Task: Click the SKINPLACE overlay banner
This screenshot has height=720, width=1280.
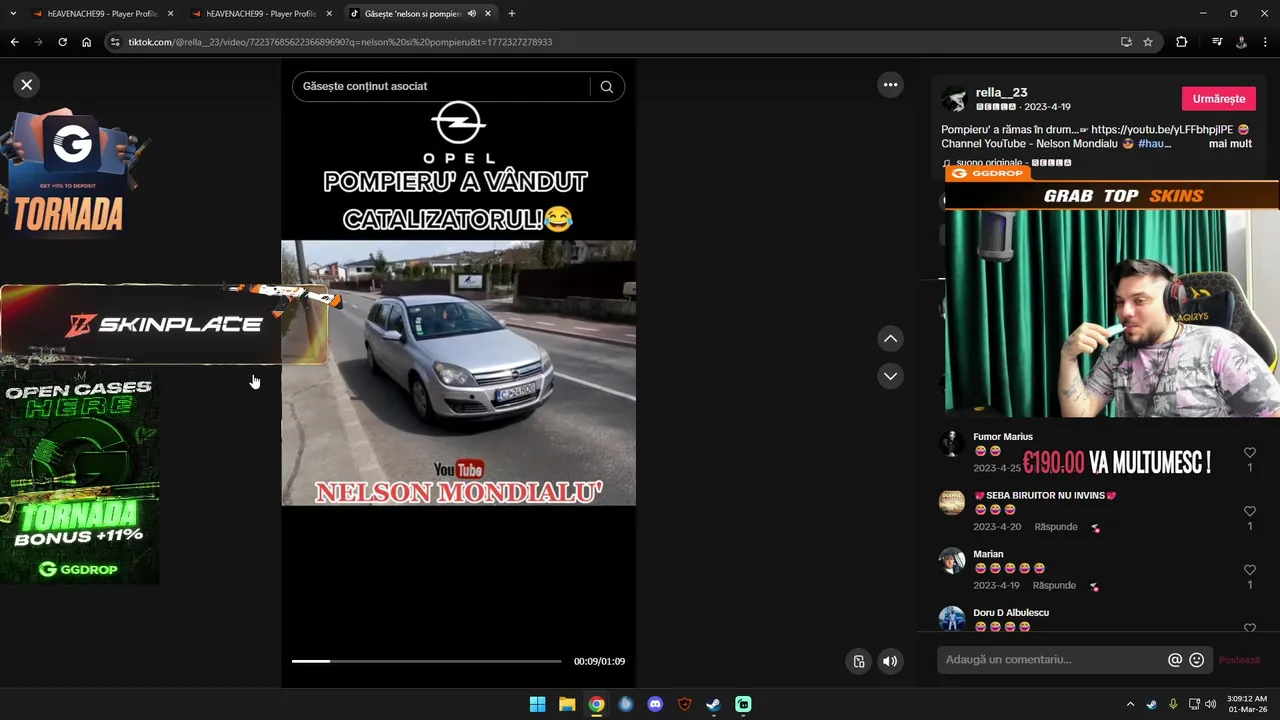Action: coord(163,325)
